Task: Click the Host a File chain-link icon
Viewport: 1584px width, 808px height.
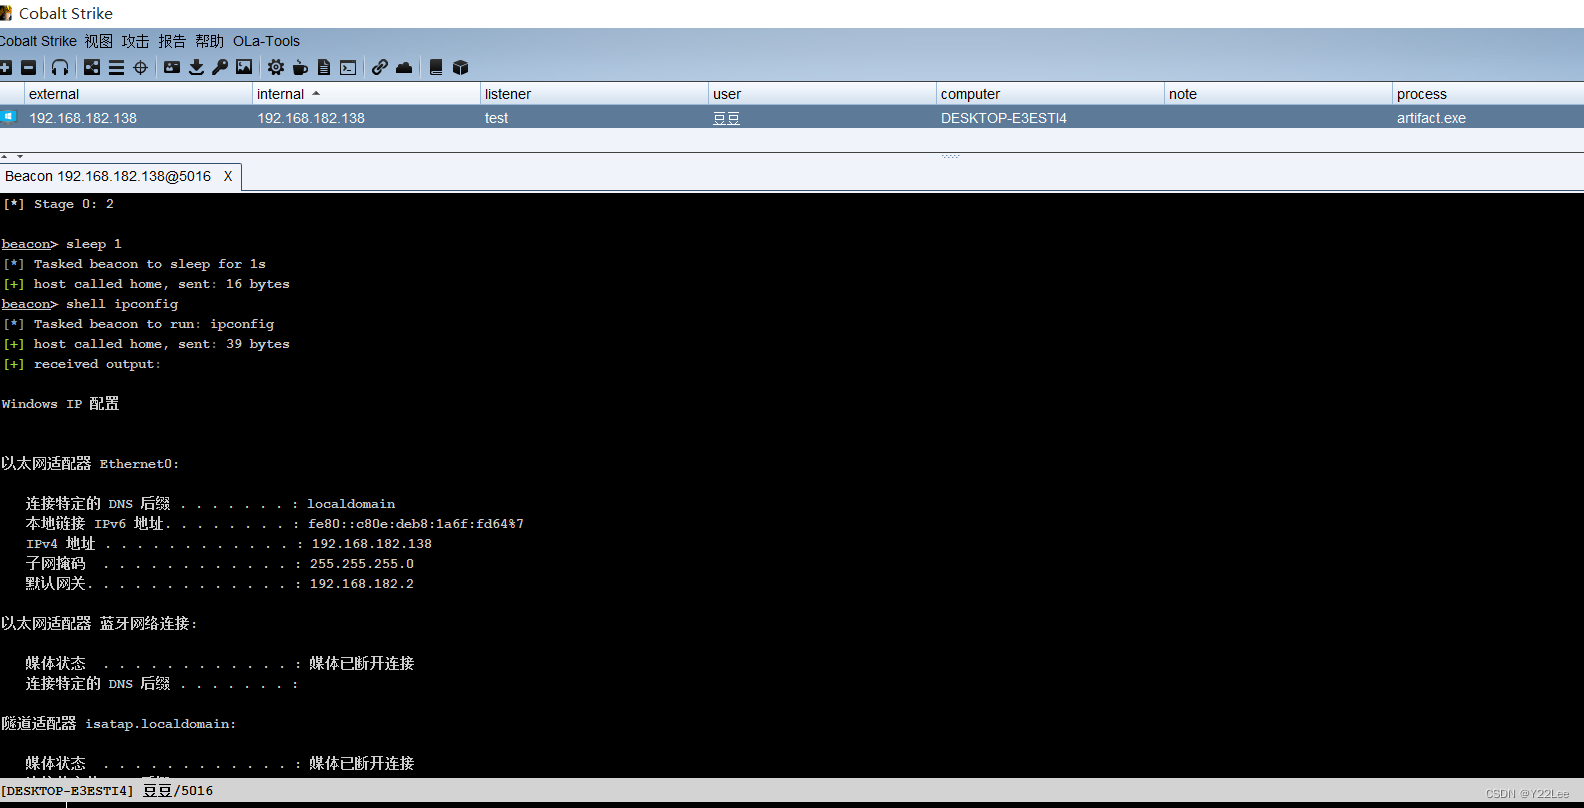Action: 380,67
